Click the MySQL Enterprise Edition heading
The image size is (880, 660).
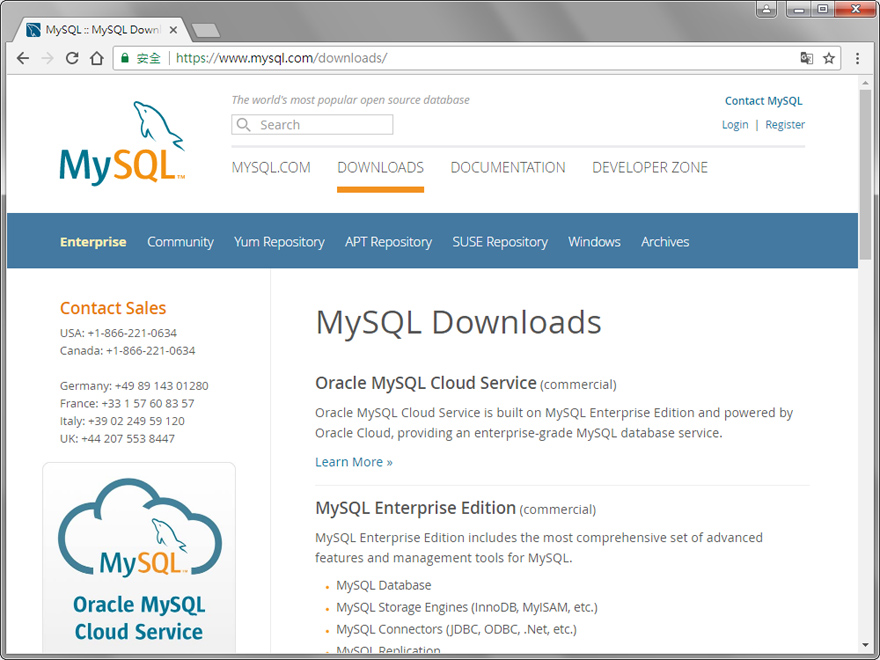(415, 508)
